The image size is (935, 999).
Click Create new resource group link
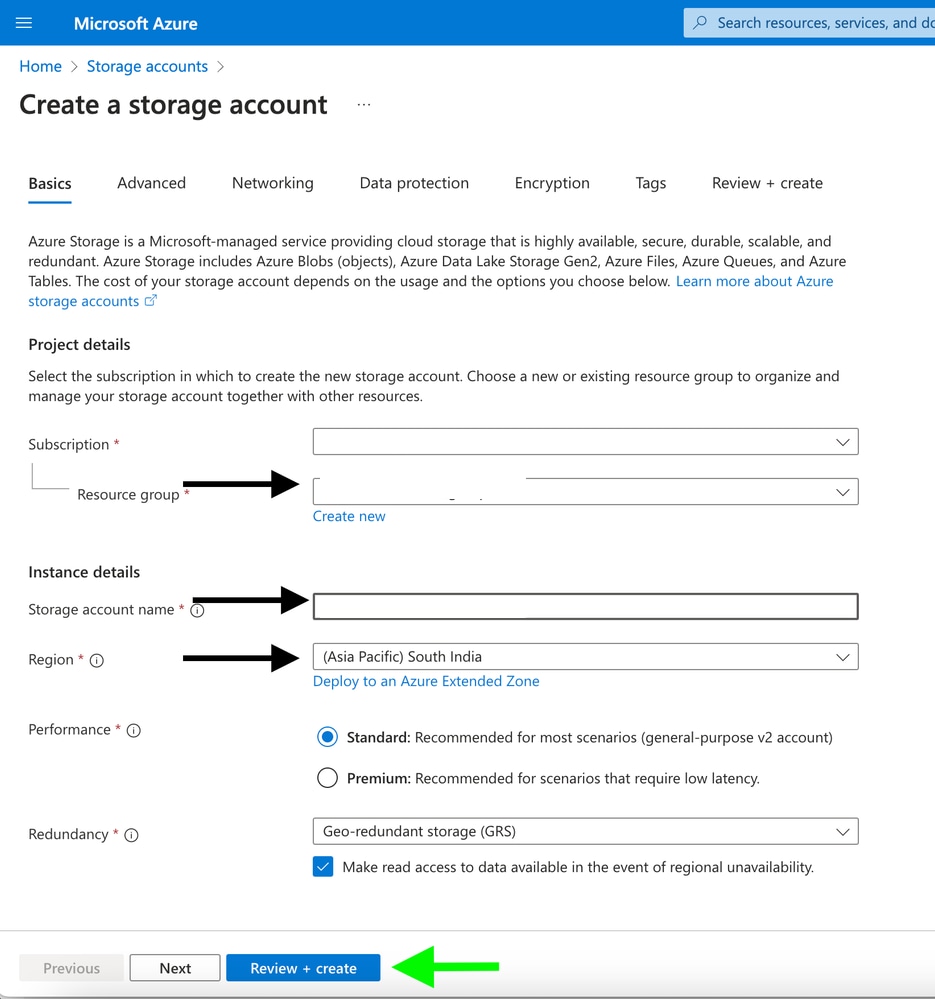click(349, 516)
